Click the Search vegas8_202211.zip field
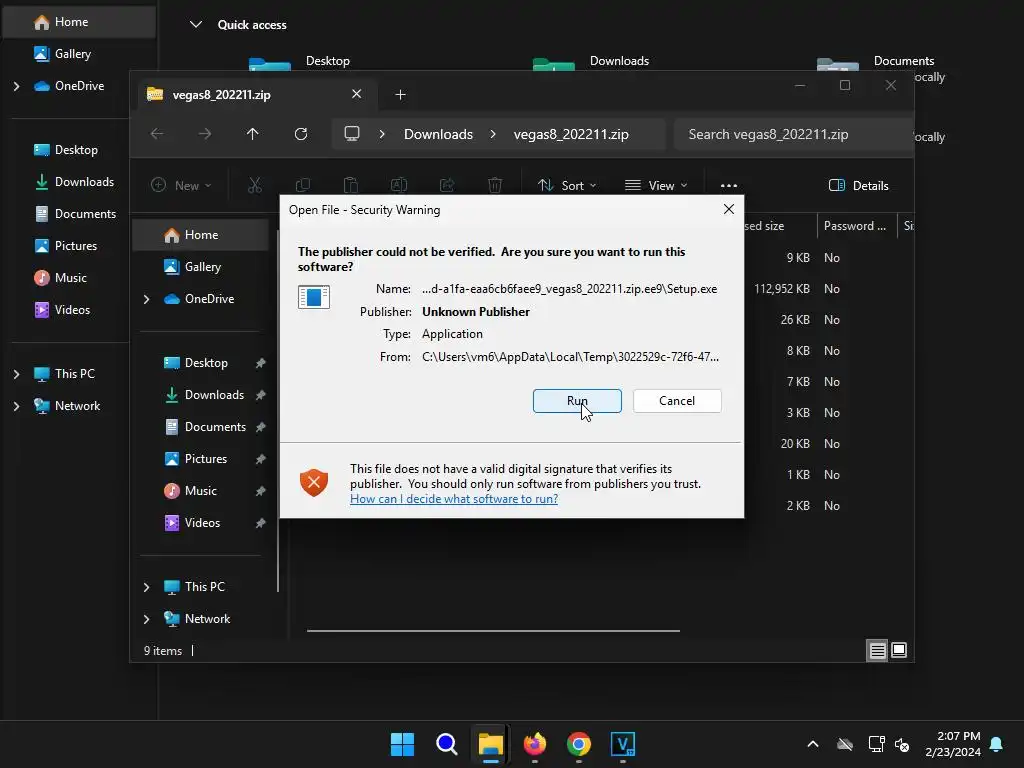Image resolution: width=1024 pixels, height=768 pixels. tap(793, 135)
